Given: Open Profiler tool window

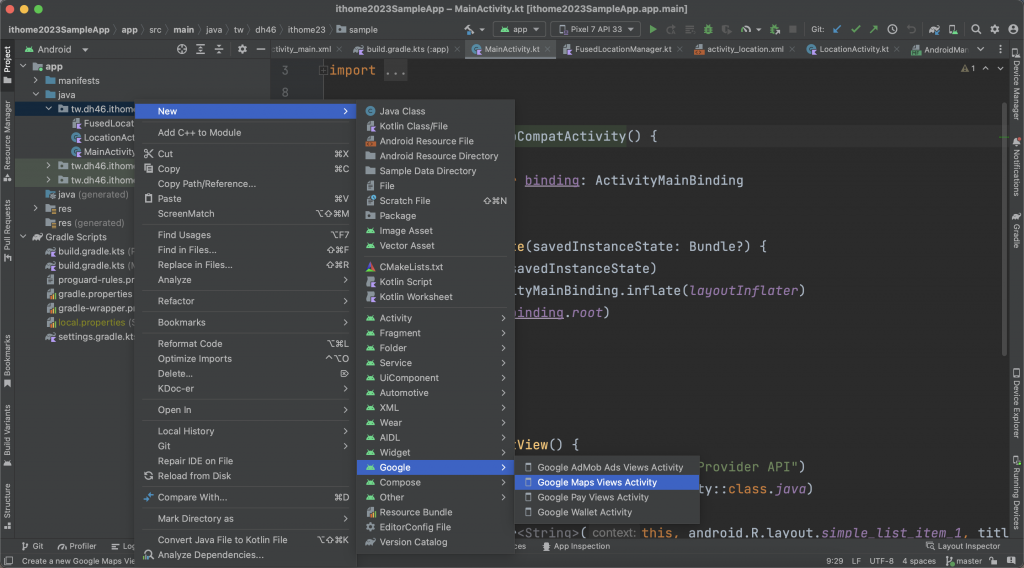Looking at the screenshot, I should coord(77,546).
